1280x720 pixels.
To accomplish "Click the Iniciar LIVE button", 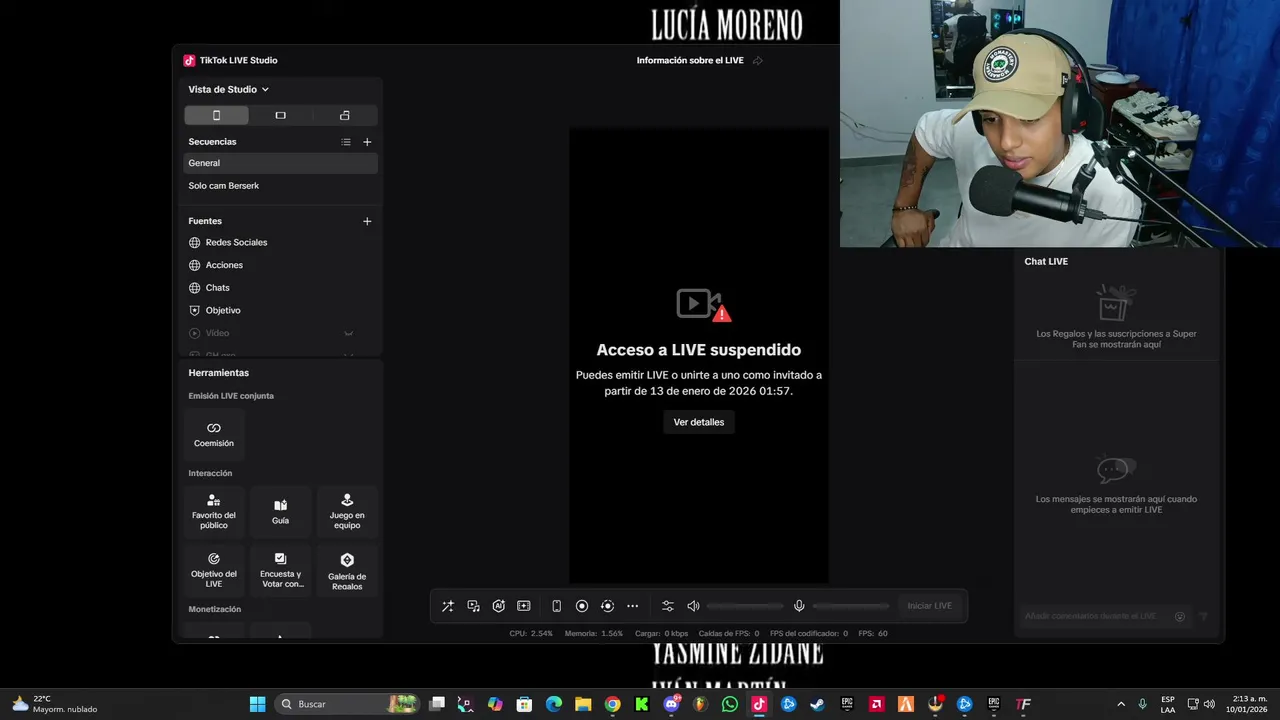I will coord(929,606).
